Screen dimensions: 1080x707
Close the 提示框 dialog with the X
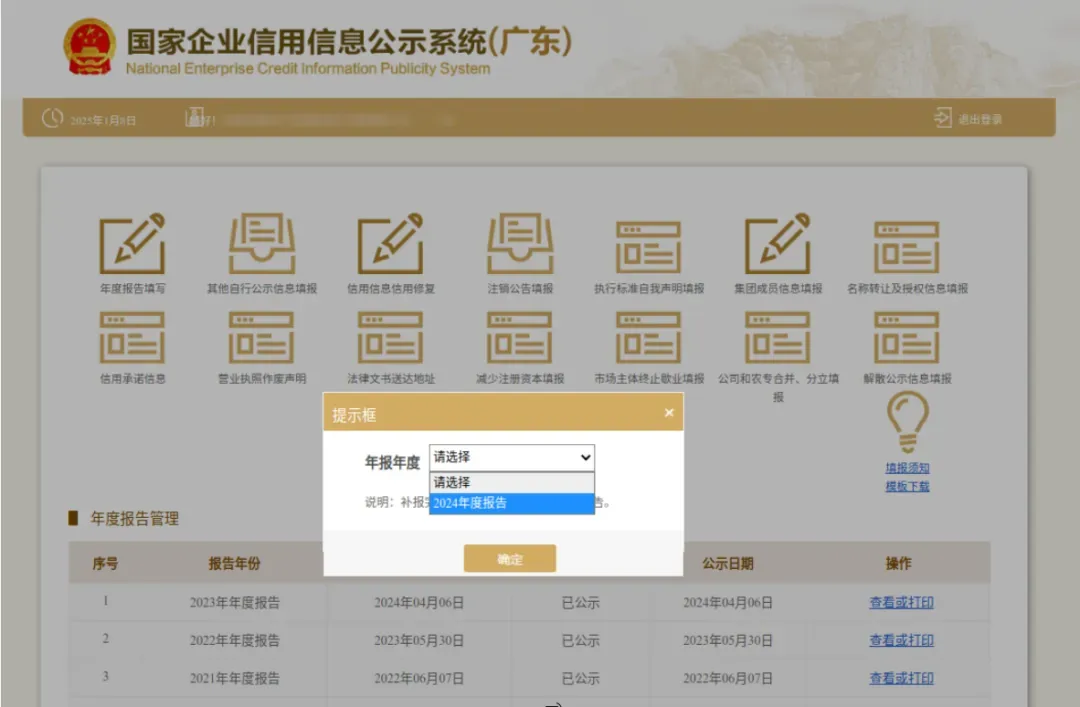(x=669, y=413)
